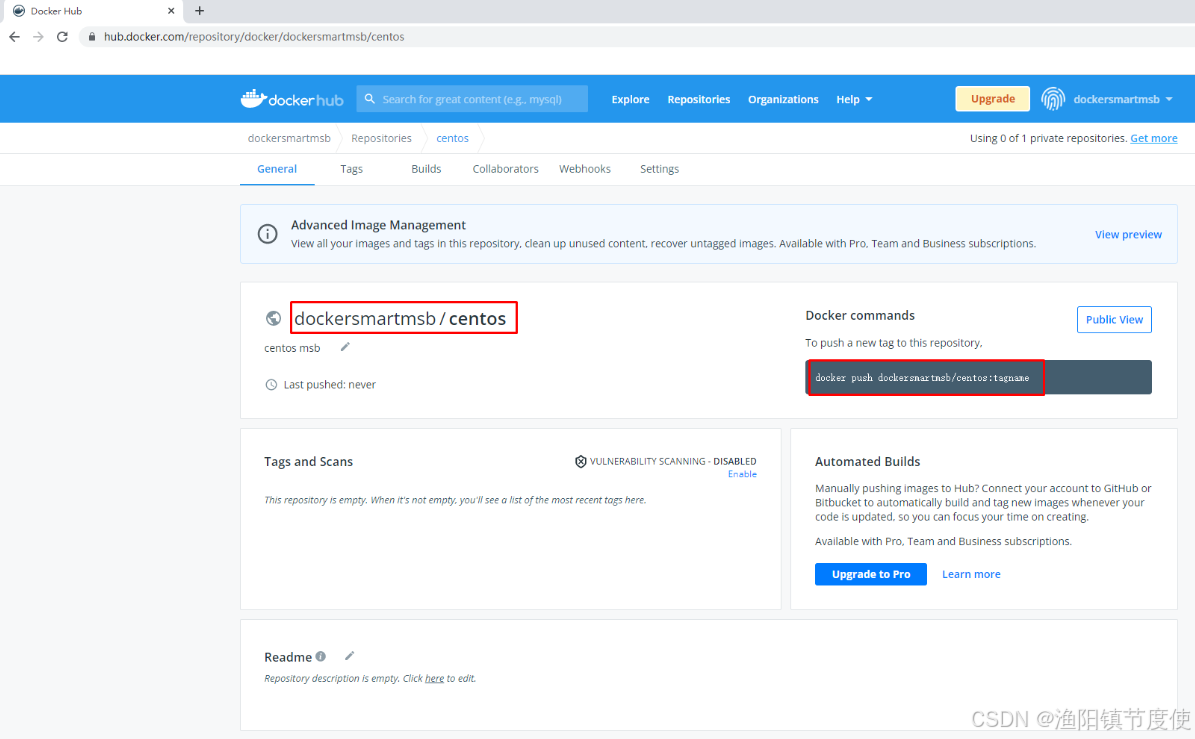
Task: Click the dockersmartmsb breadcrumb
Action: tap(289, 138)
